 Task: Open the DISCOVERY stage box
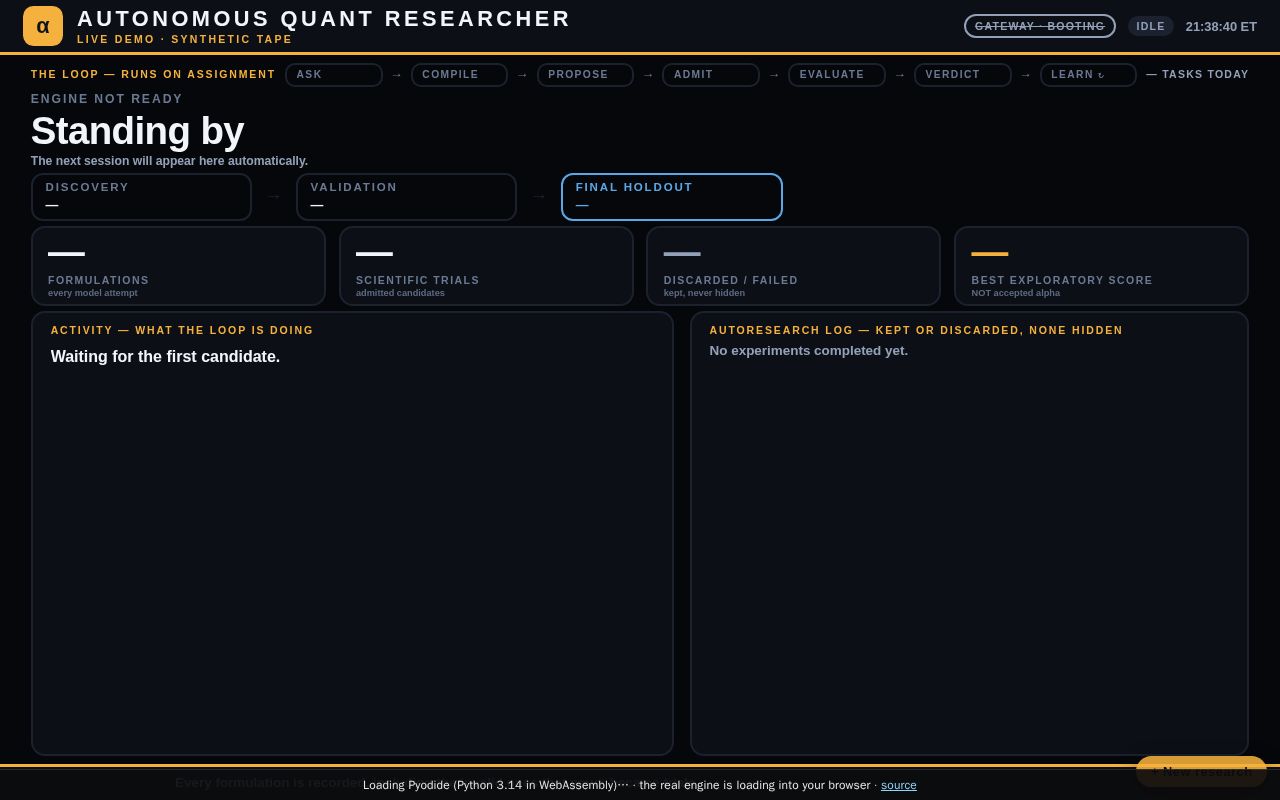pos(141,197)
